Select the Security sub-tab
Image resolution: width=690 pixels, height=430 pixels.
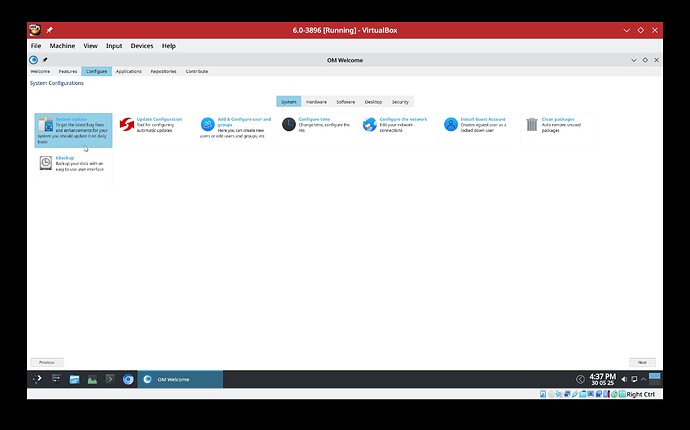tap(400, 102)
